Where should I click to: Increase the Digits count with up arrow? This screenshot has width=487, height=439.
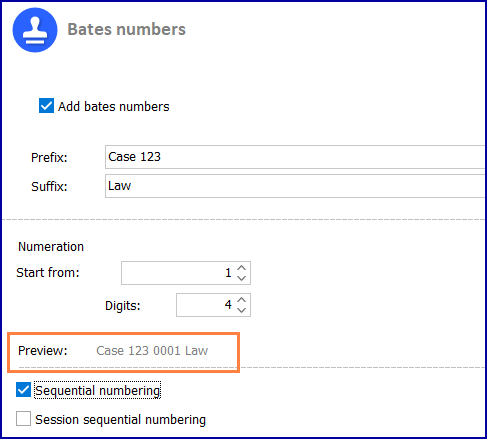pos(242,300)
